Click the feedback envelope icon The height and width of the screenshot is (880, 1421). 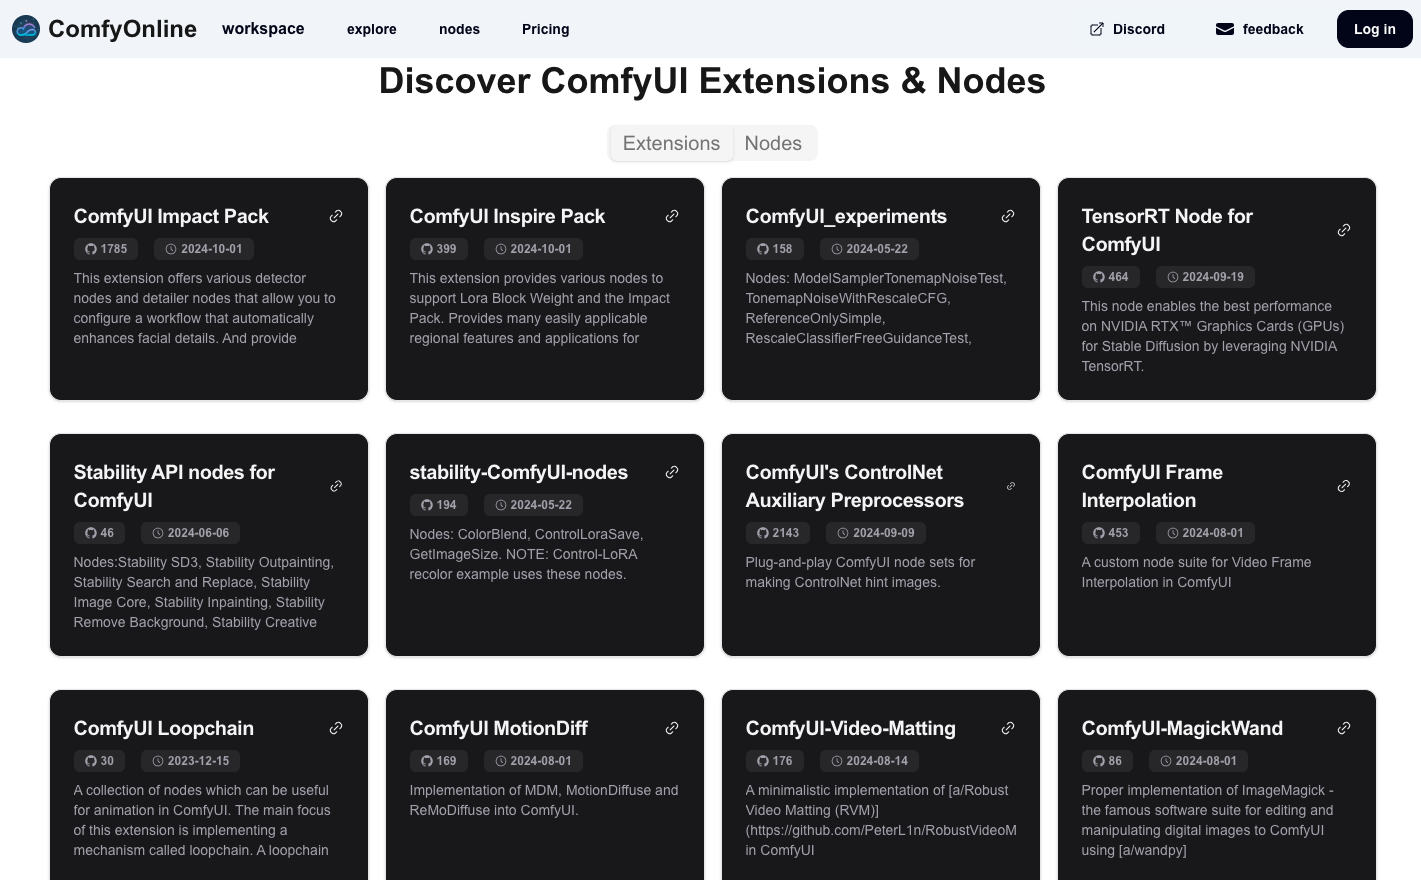(1225, 29)
